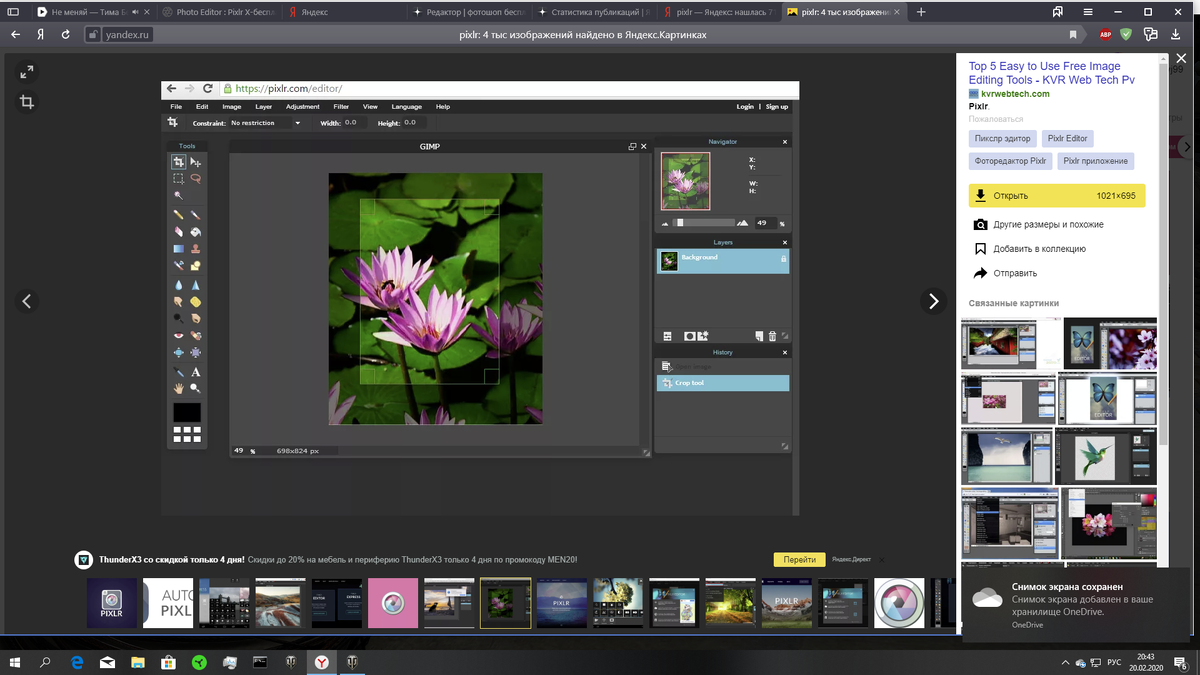The image size is (1200, 675).
Task: Show more tags with the right chevron
Action: pyautogui.click(x=1186, y=147)
